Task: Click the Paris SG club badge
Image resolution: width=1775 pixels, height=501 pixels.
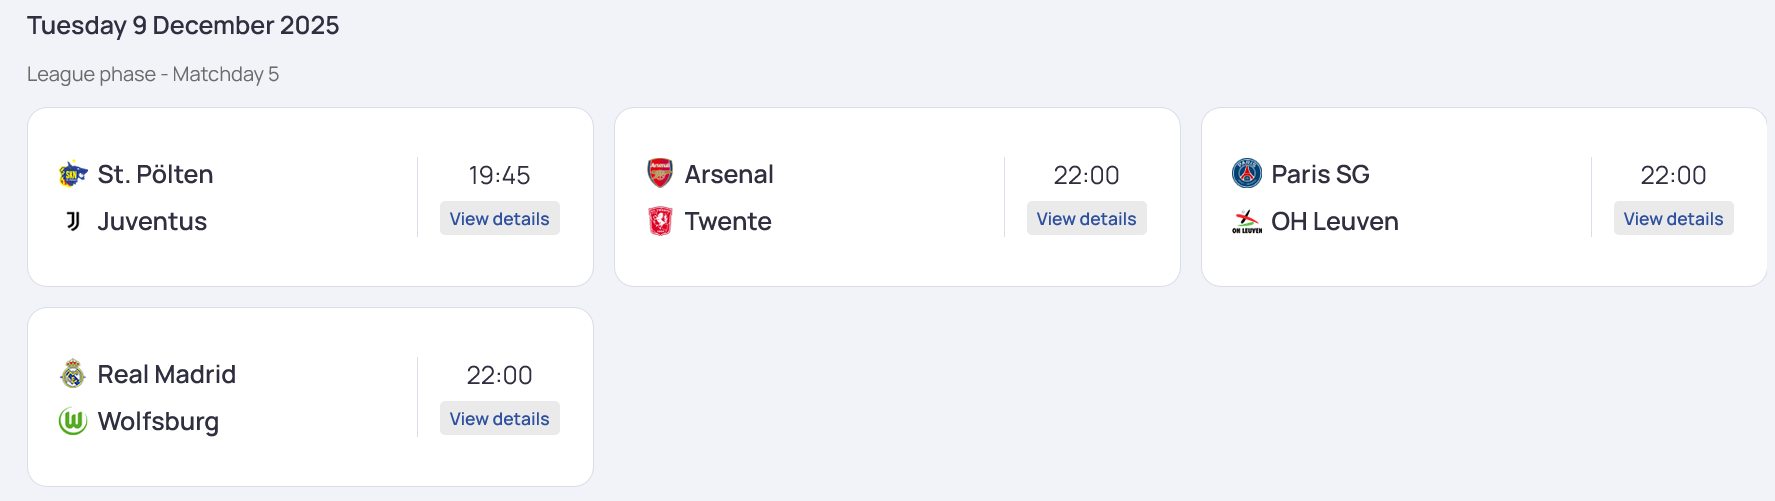Action: [1247, 174]
